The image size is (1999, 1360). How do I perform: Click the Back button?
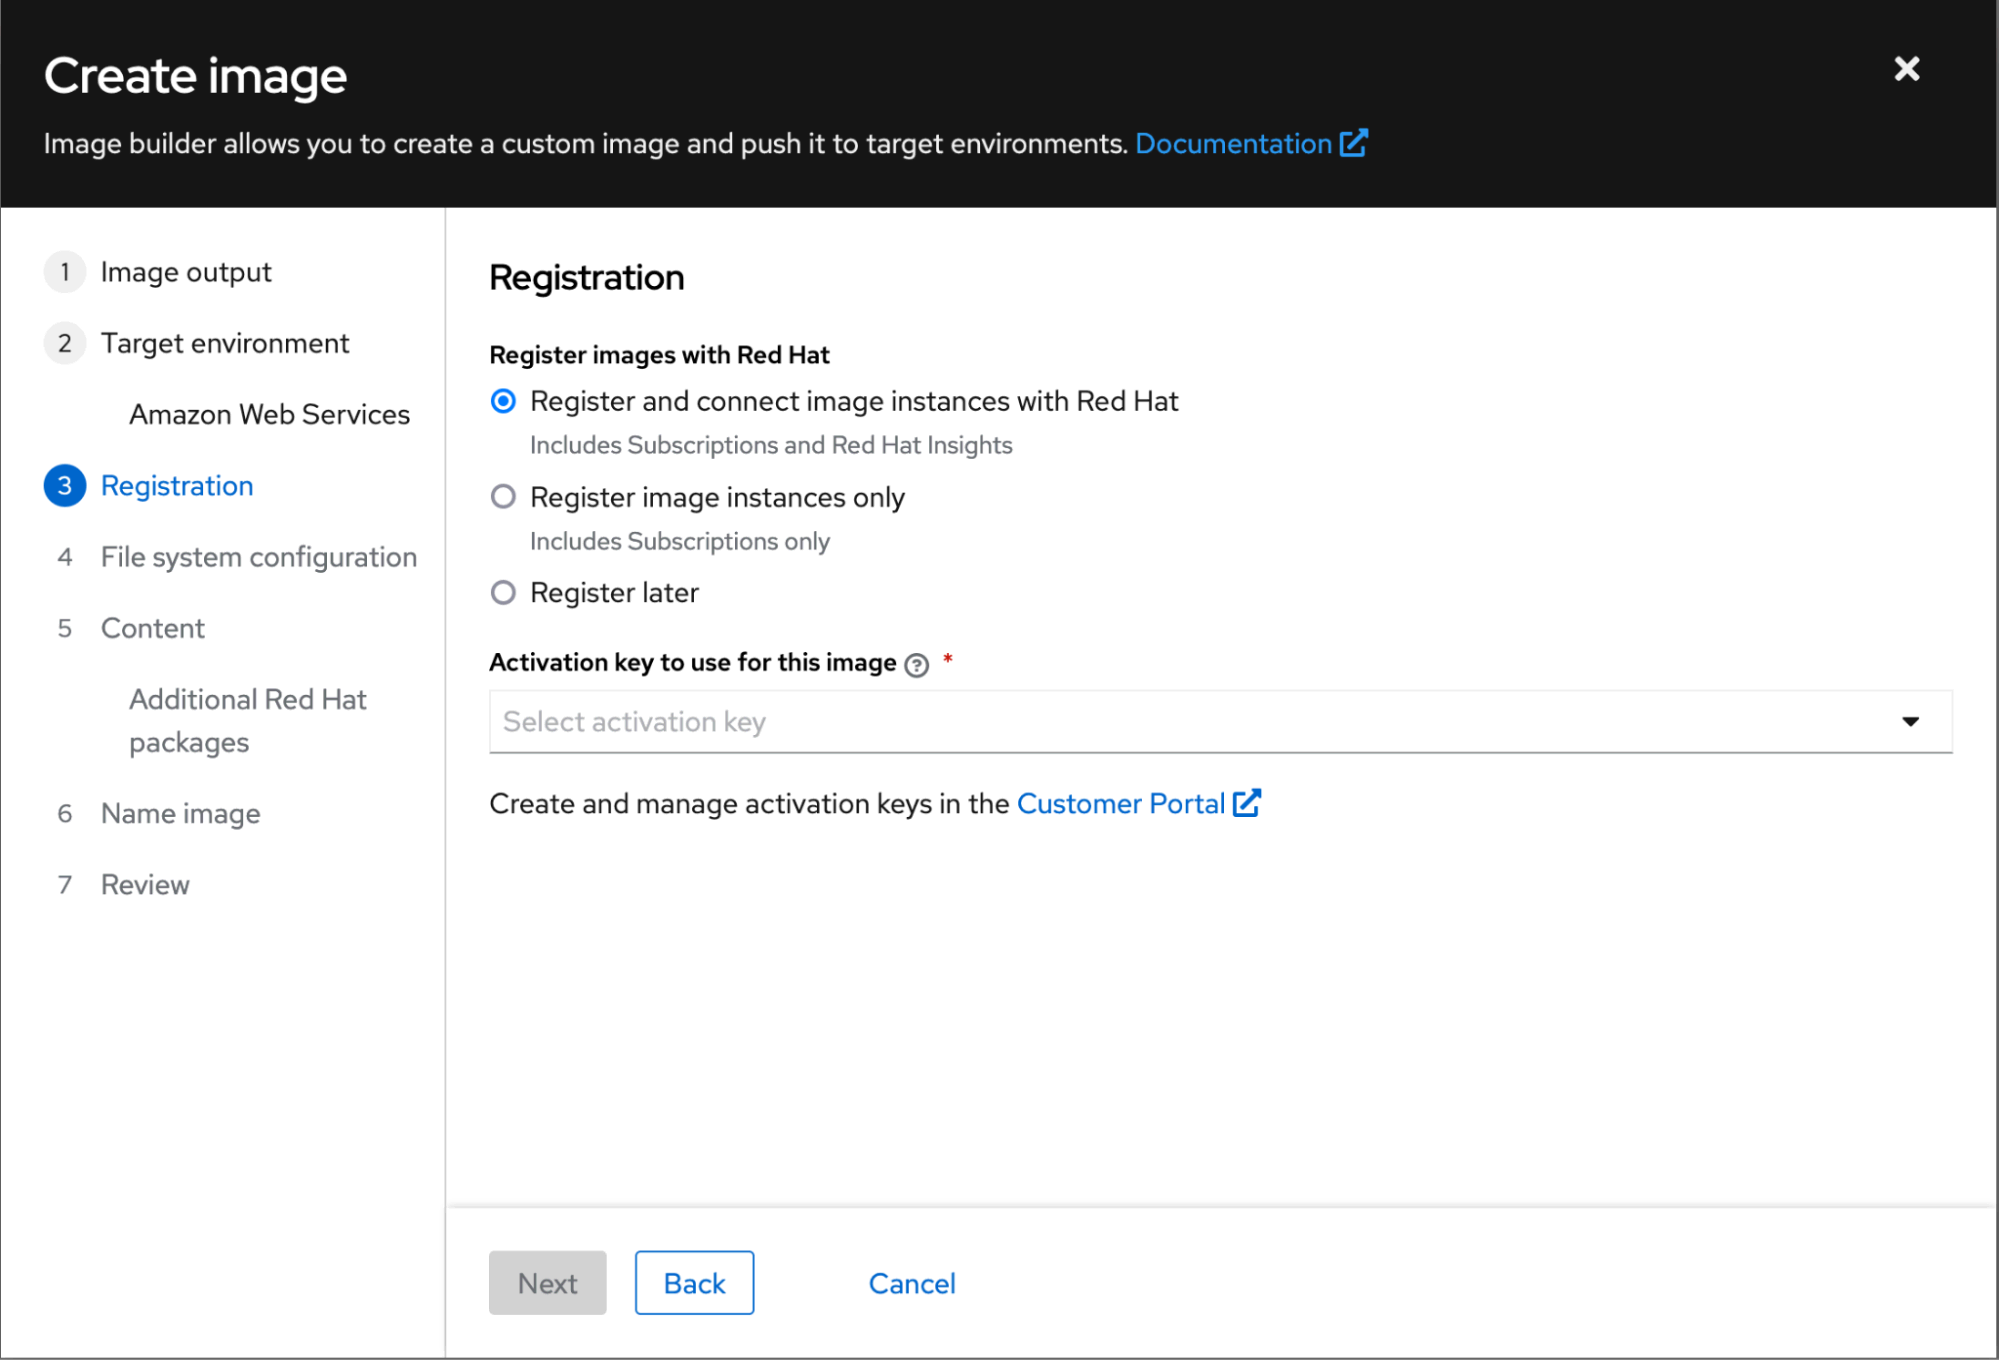coord(694,1283)
